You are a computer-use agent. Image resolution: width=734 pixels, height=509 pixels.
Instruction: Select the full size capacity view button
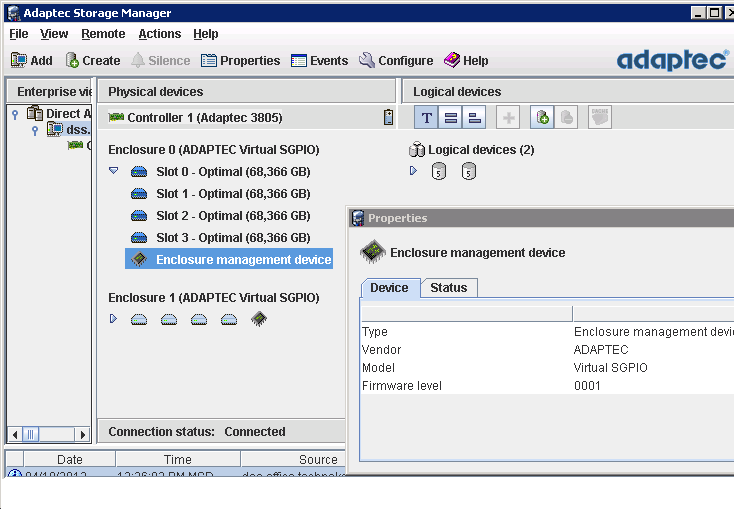[x=450, y=117]
